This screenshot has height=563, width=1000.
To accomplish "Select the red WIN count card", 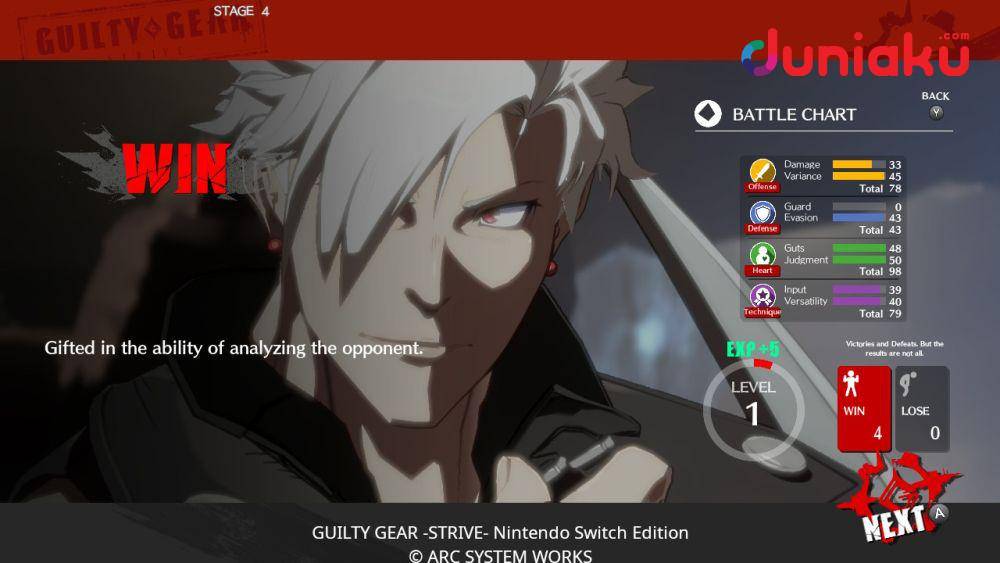I will [x=864, y=409].
